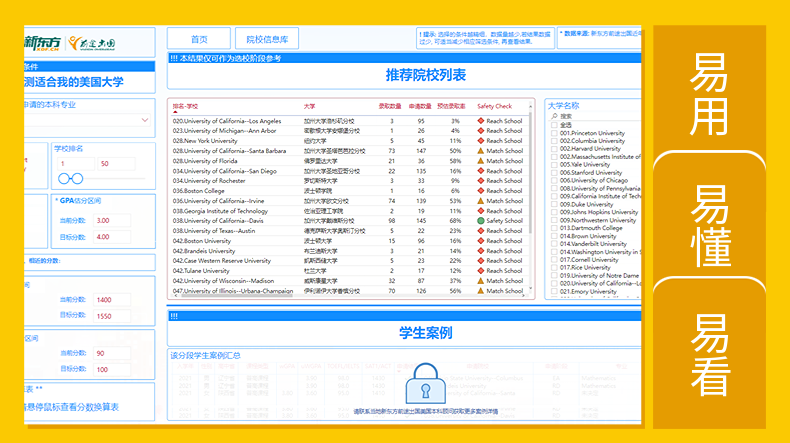The image size is (790, 443).
Task: Select 002.Harvard University checkbox
Action: 554,149
